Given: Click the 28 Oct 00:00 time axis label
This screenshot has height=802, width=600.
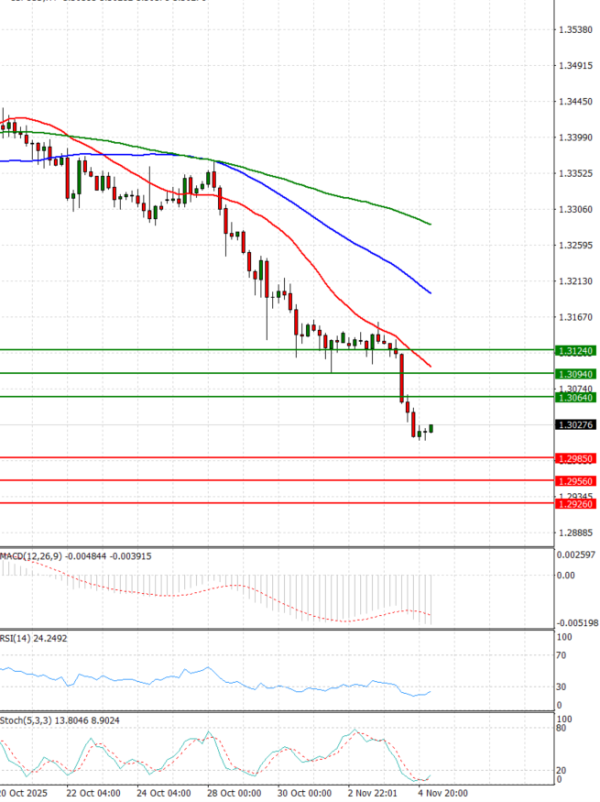Looking at the screenshot, I should 232,792.
